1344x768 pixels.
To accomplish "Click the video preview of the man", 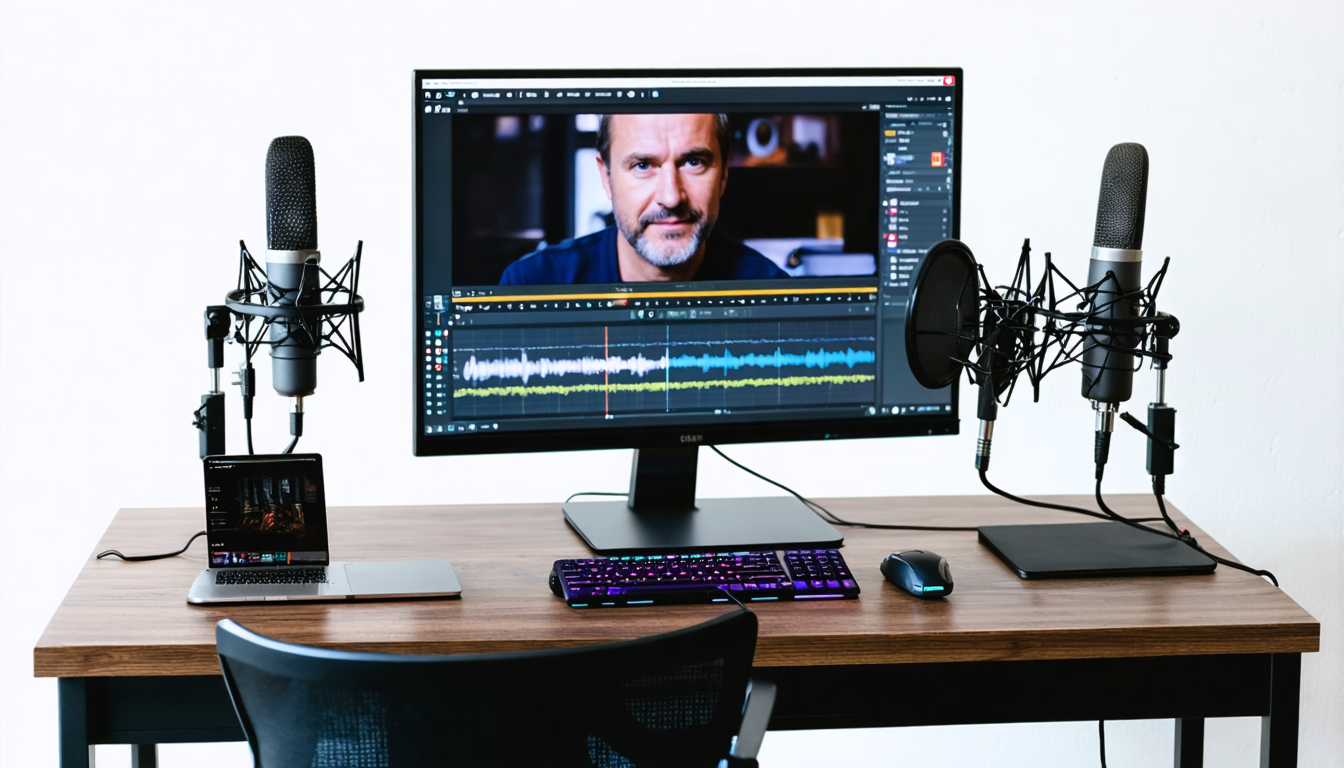I will coord(665,196).
